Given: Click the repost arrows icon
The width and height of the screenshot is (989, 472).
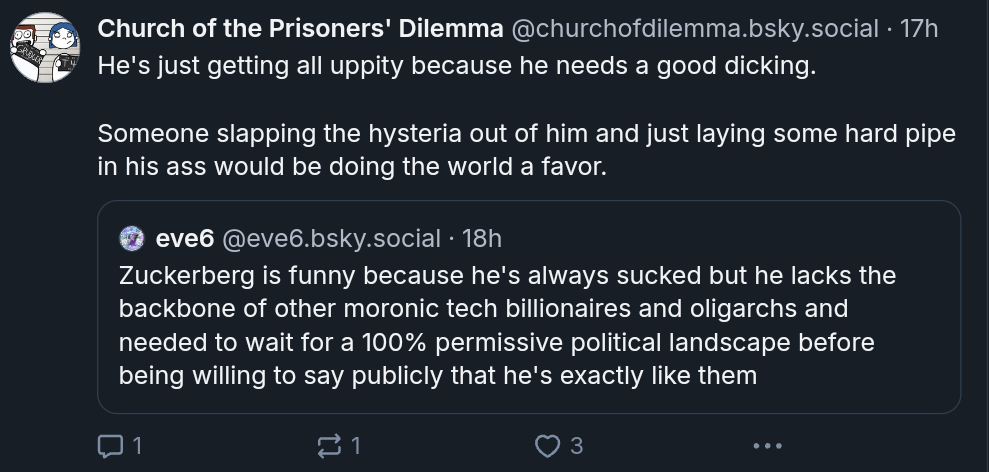Looking at the screenshot, I should click(329, 446).
